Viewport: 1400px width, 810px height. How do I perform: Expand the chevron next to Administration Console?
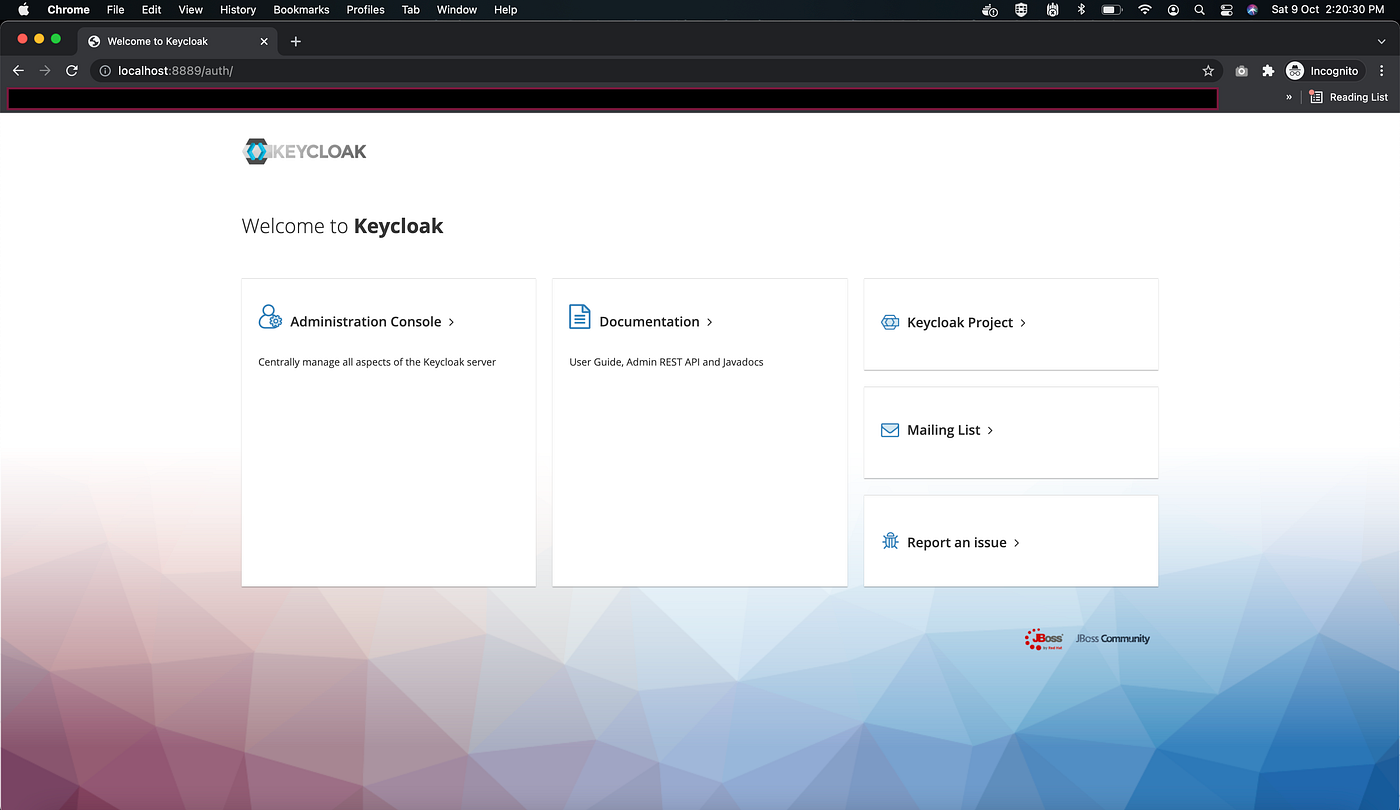click(451, 322)
